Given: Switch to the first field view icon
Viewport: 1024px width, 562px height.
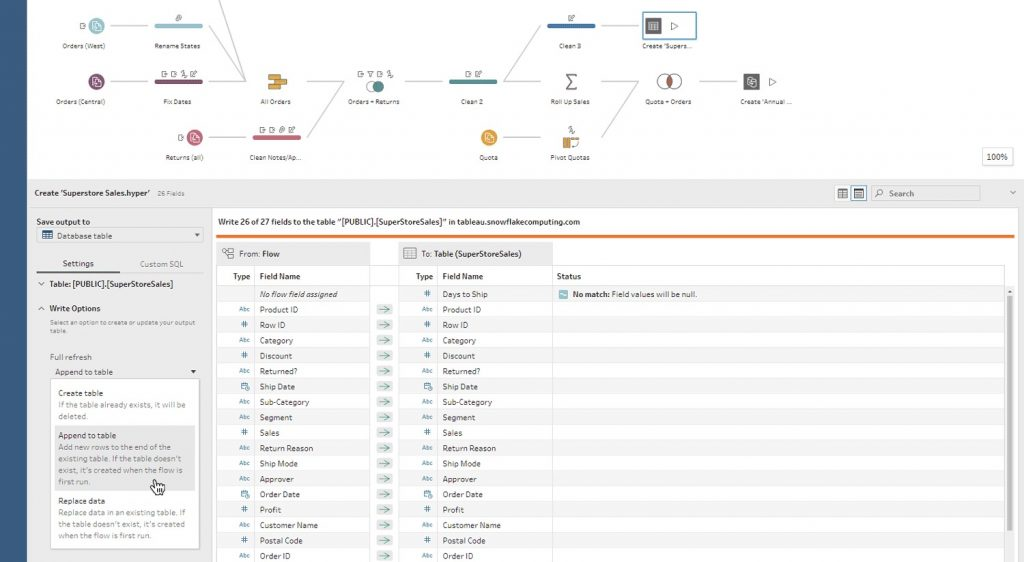Looking at the screenshot, I should pyautogui.click(x=842, y=193).
